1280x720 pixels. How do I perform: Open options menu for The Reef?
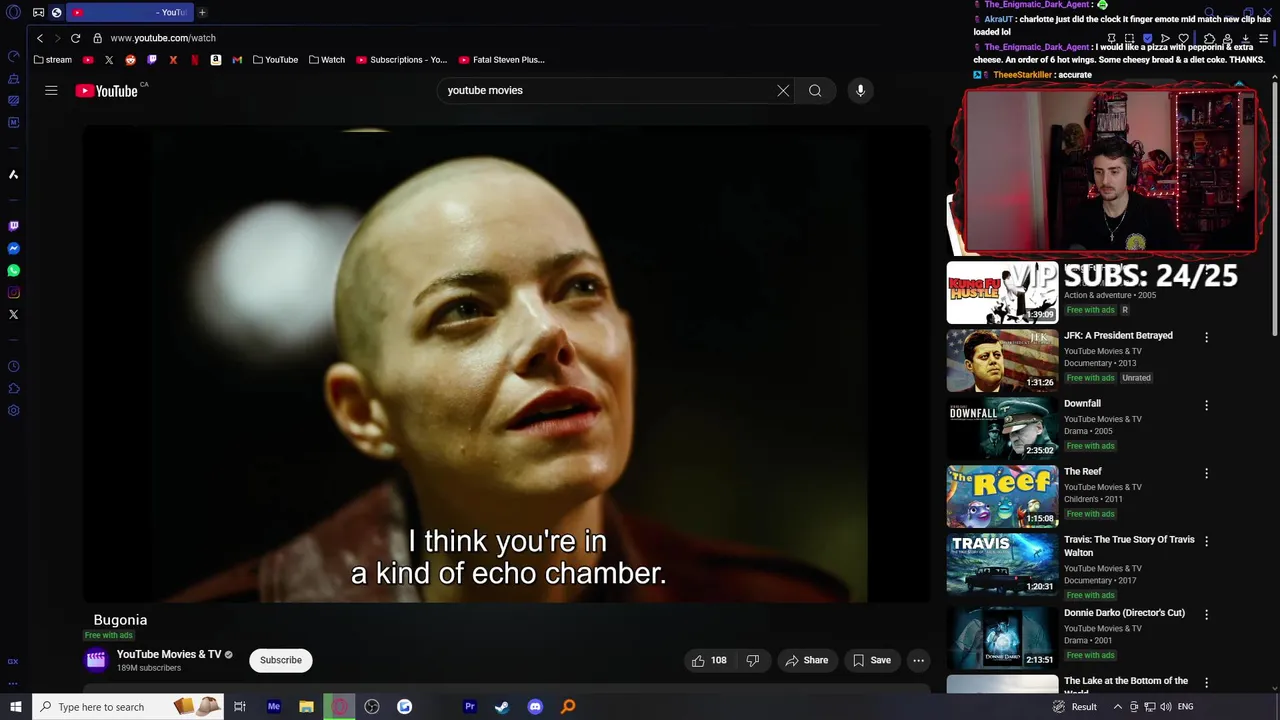[1206, 473]
